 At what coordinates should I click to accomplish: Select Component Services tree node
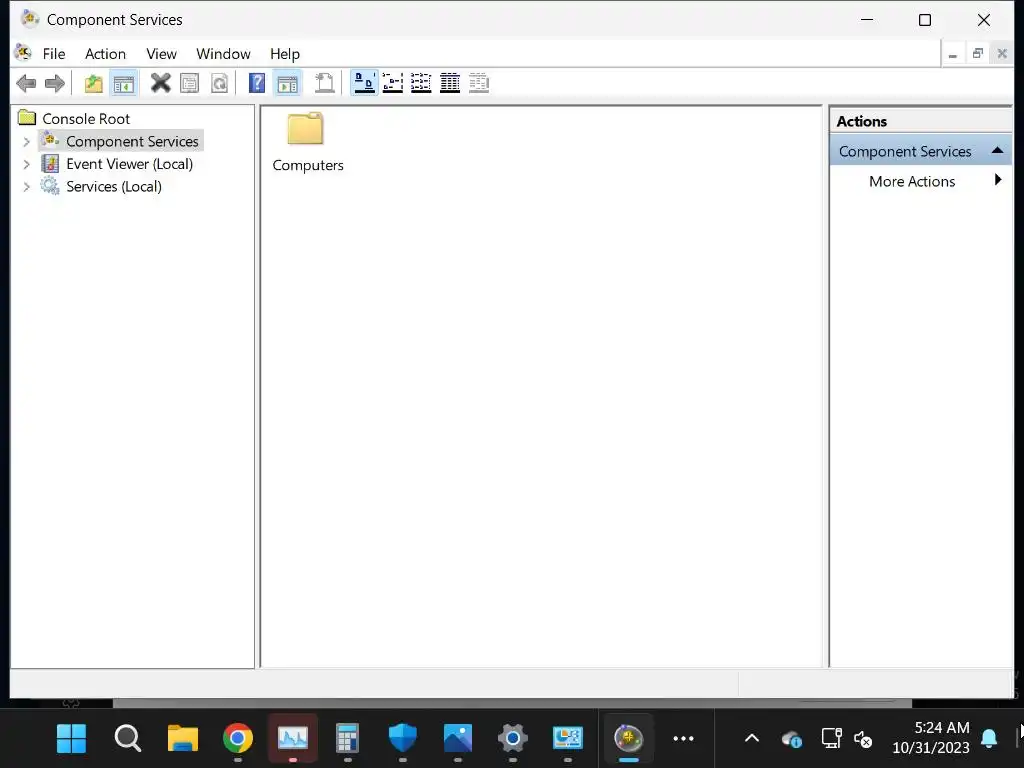[132, 141]
